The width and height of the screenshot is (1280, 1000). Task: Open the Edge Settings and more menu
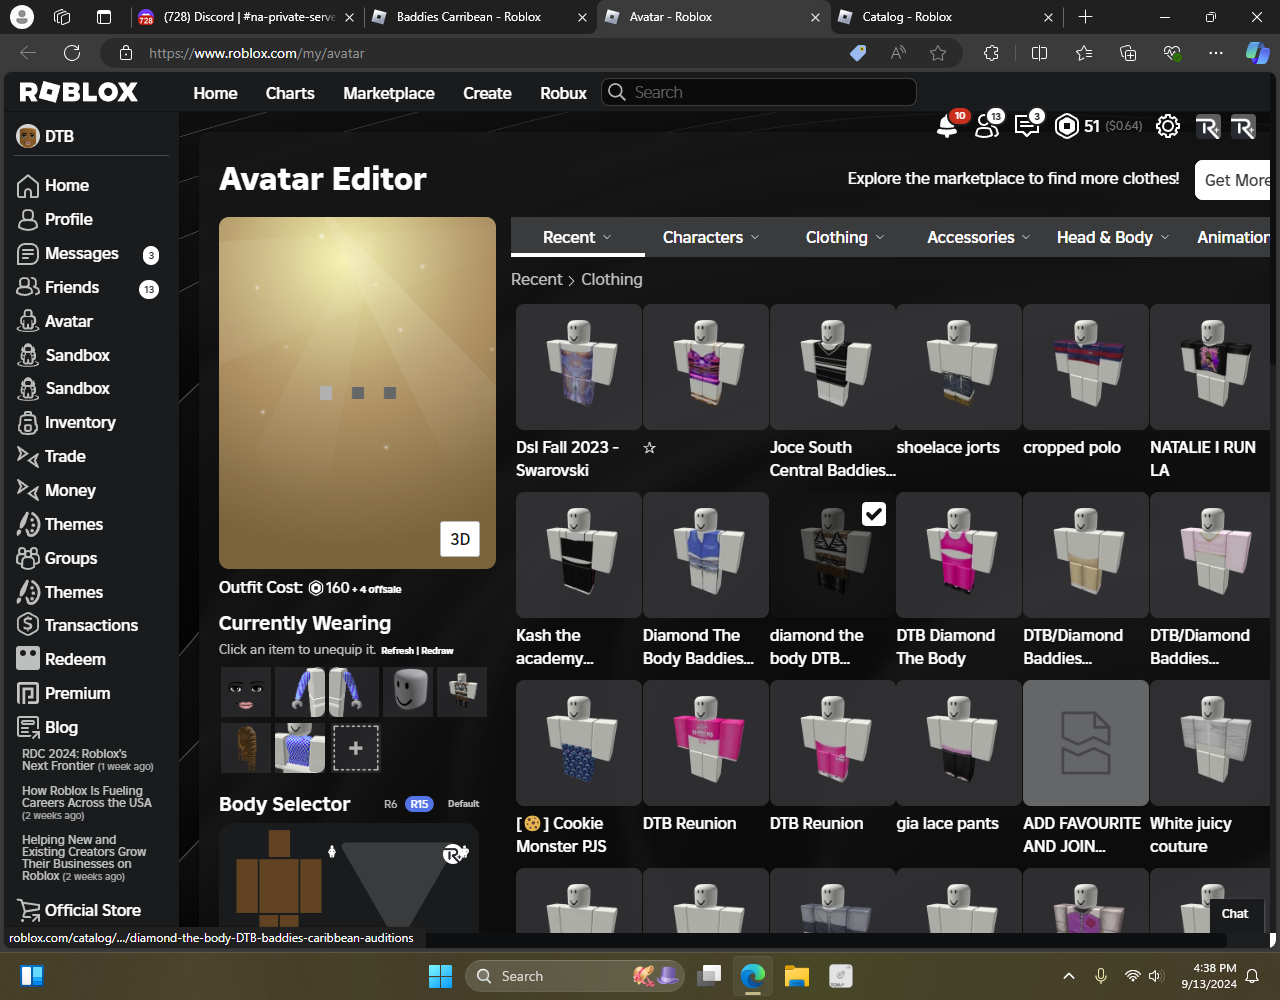pos(1216,53)
